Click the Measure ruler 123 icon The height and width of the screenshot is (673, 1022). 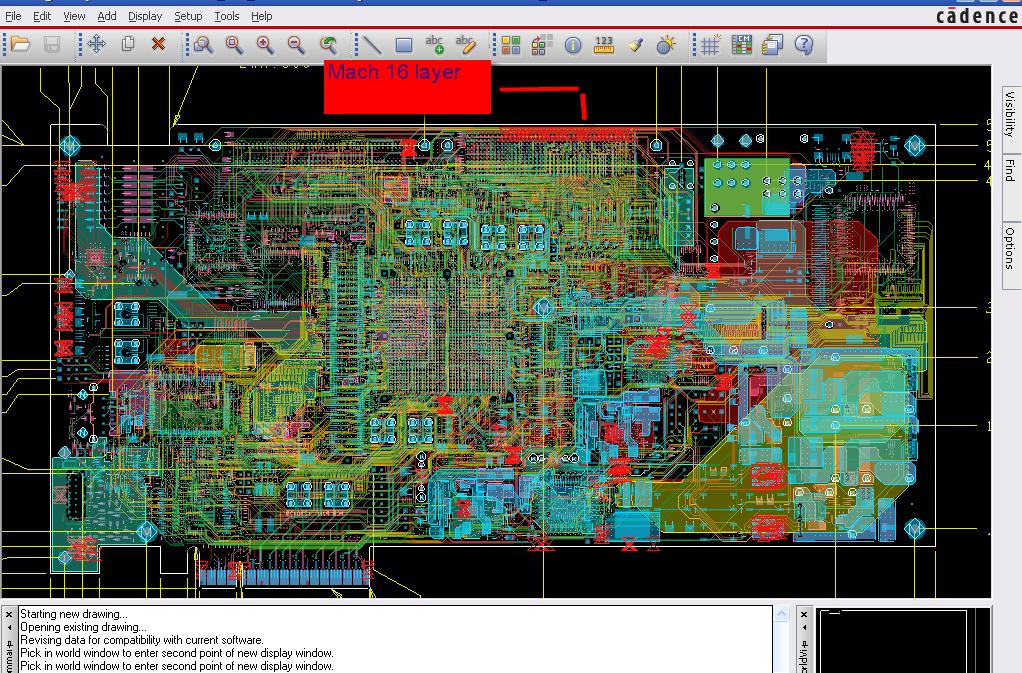604,44
